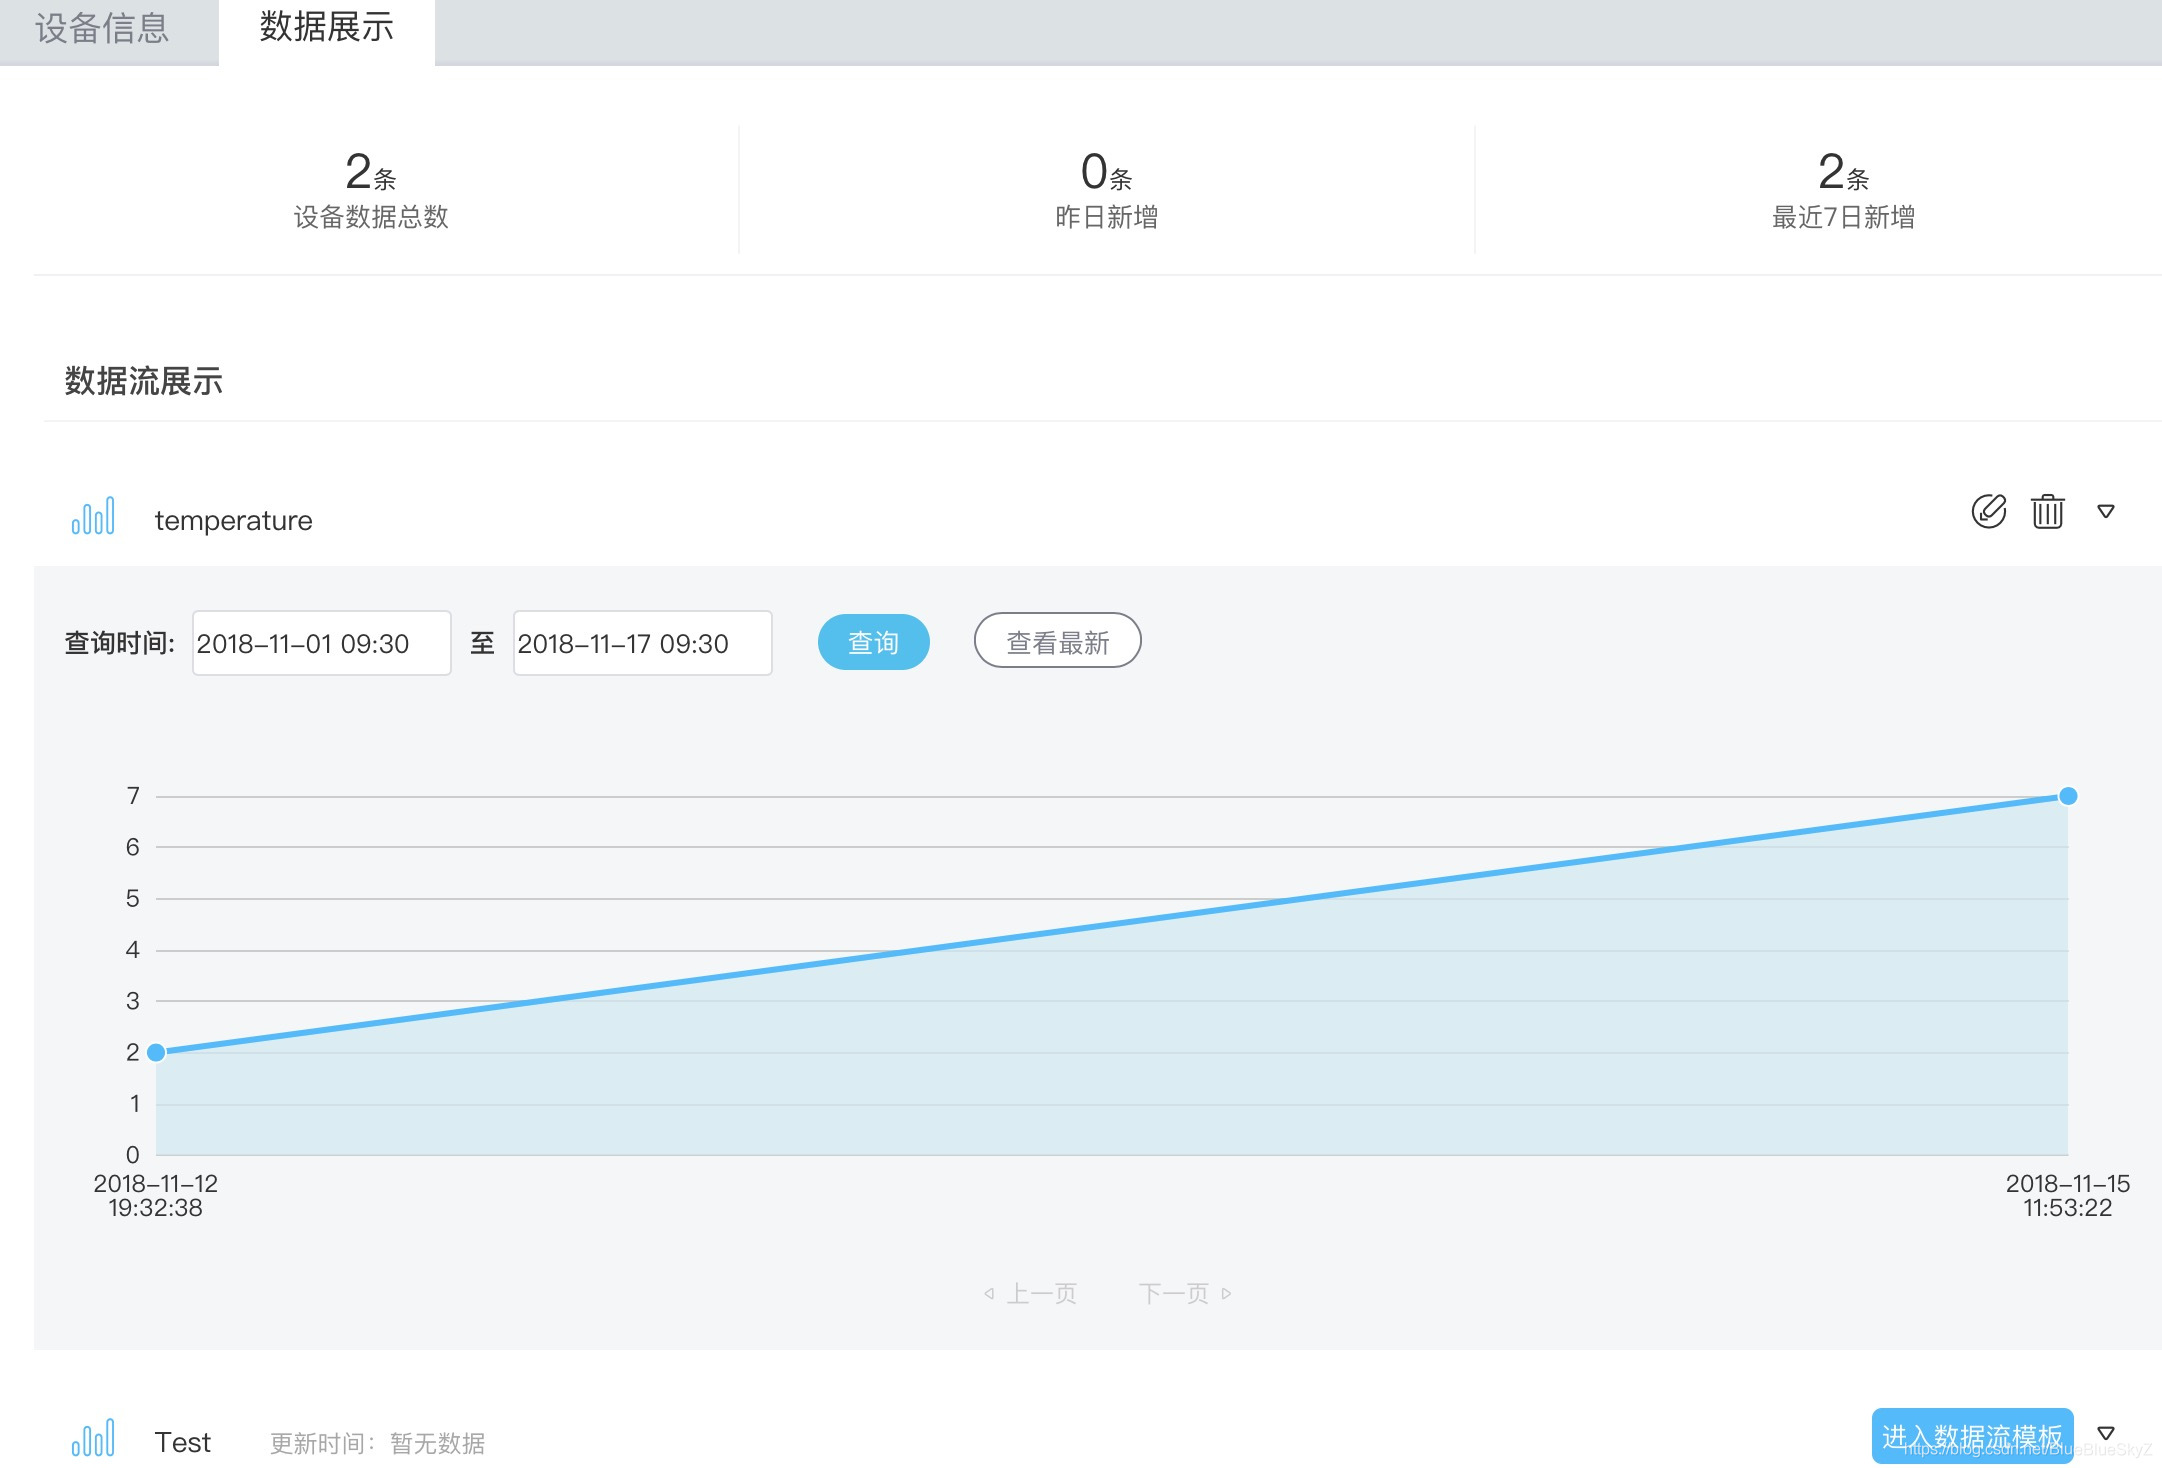Click the trash icon to delete temperature
Viewport: 2162px width, 1468px height.
point(2047,511)
